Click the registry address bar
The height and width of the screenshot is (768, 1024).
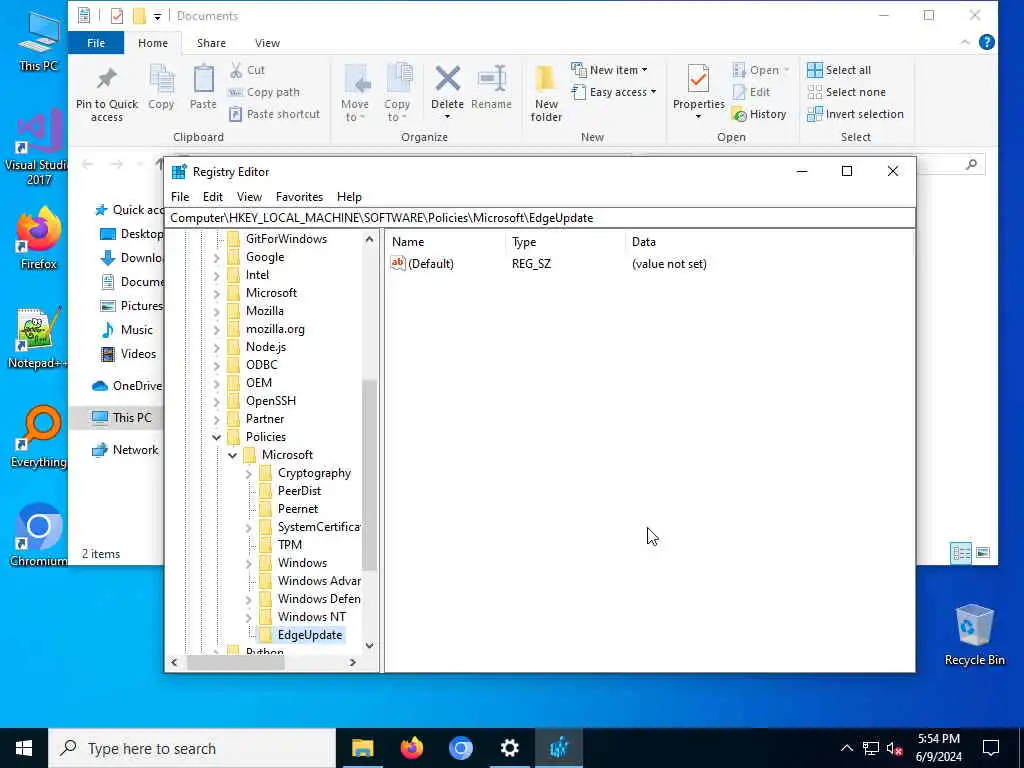539,218
